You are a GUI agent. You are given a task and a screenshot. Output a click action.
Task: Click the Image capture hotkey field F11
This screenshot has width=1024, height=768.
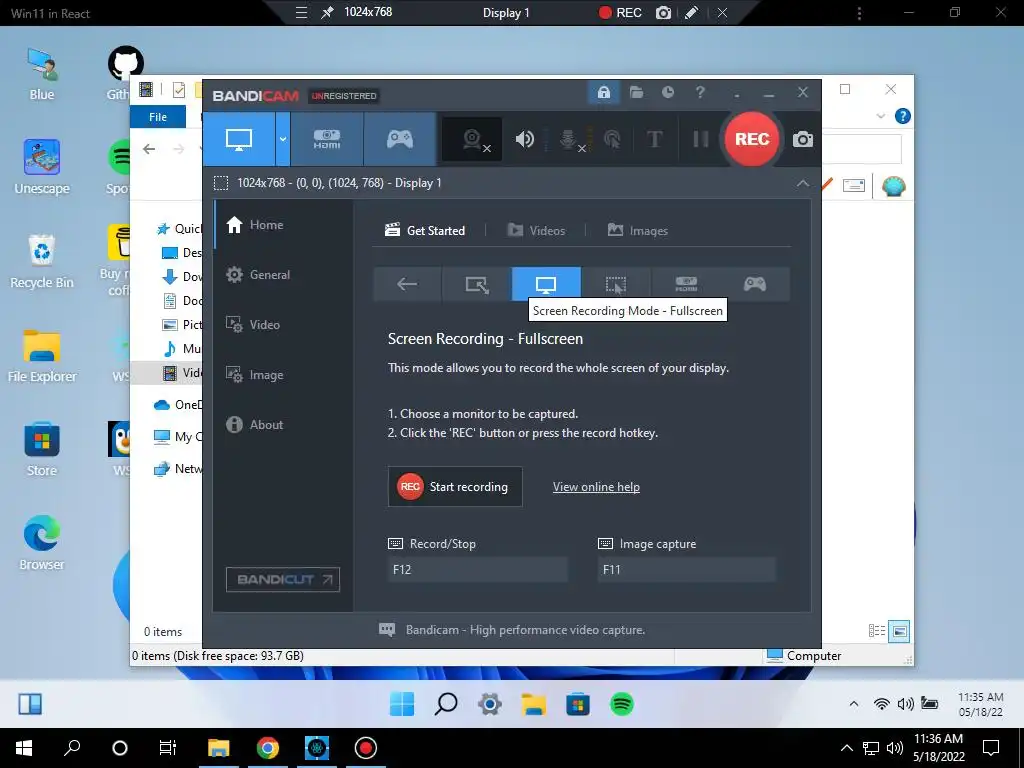tap(686, 569)
